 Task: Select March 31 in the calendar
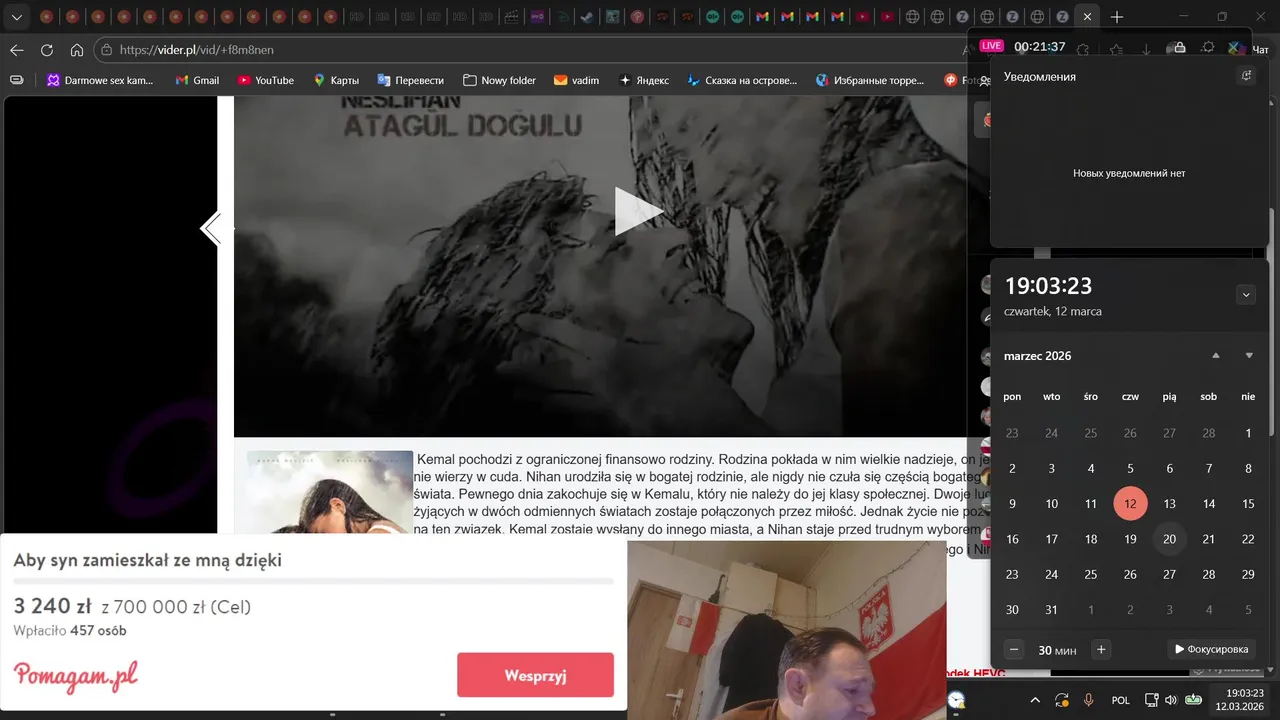coord(1051,610)
